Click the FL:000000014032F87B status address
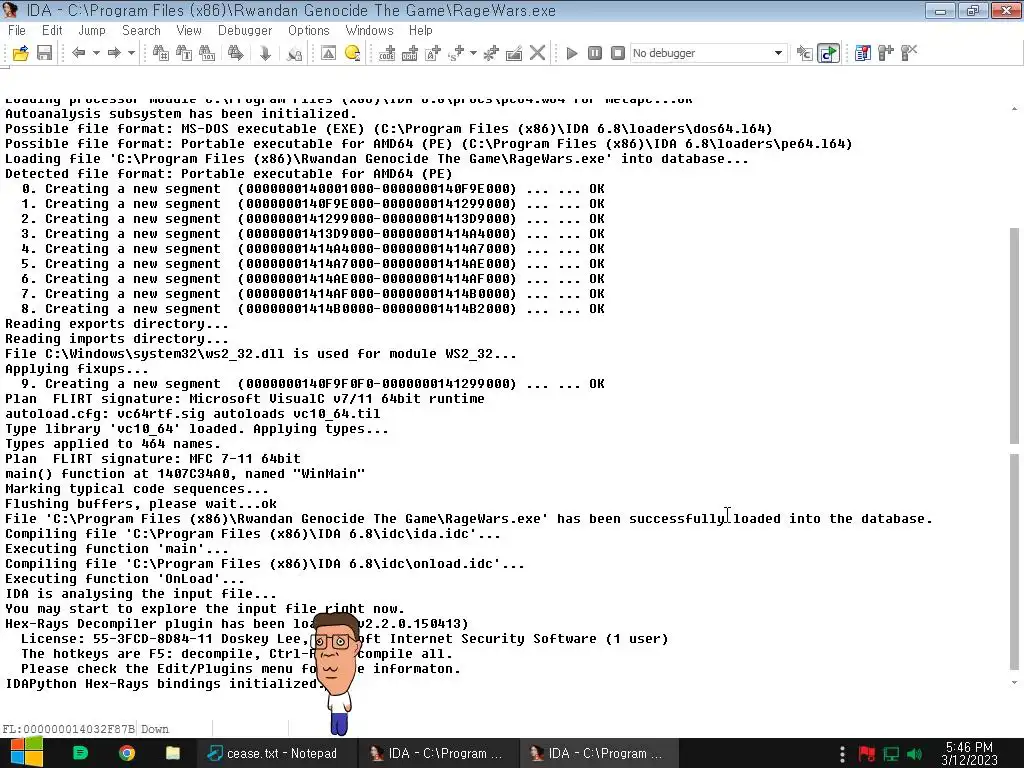This screenshot has height=768, width=1024. (x=69, y=729)
